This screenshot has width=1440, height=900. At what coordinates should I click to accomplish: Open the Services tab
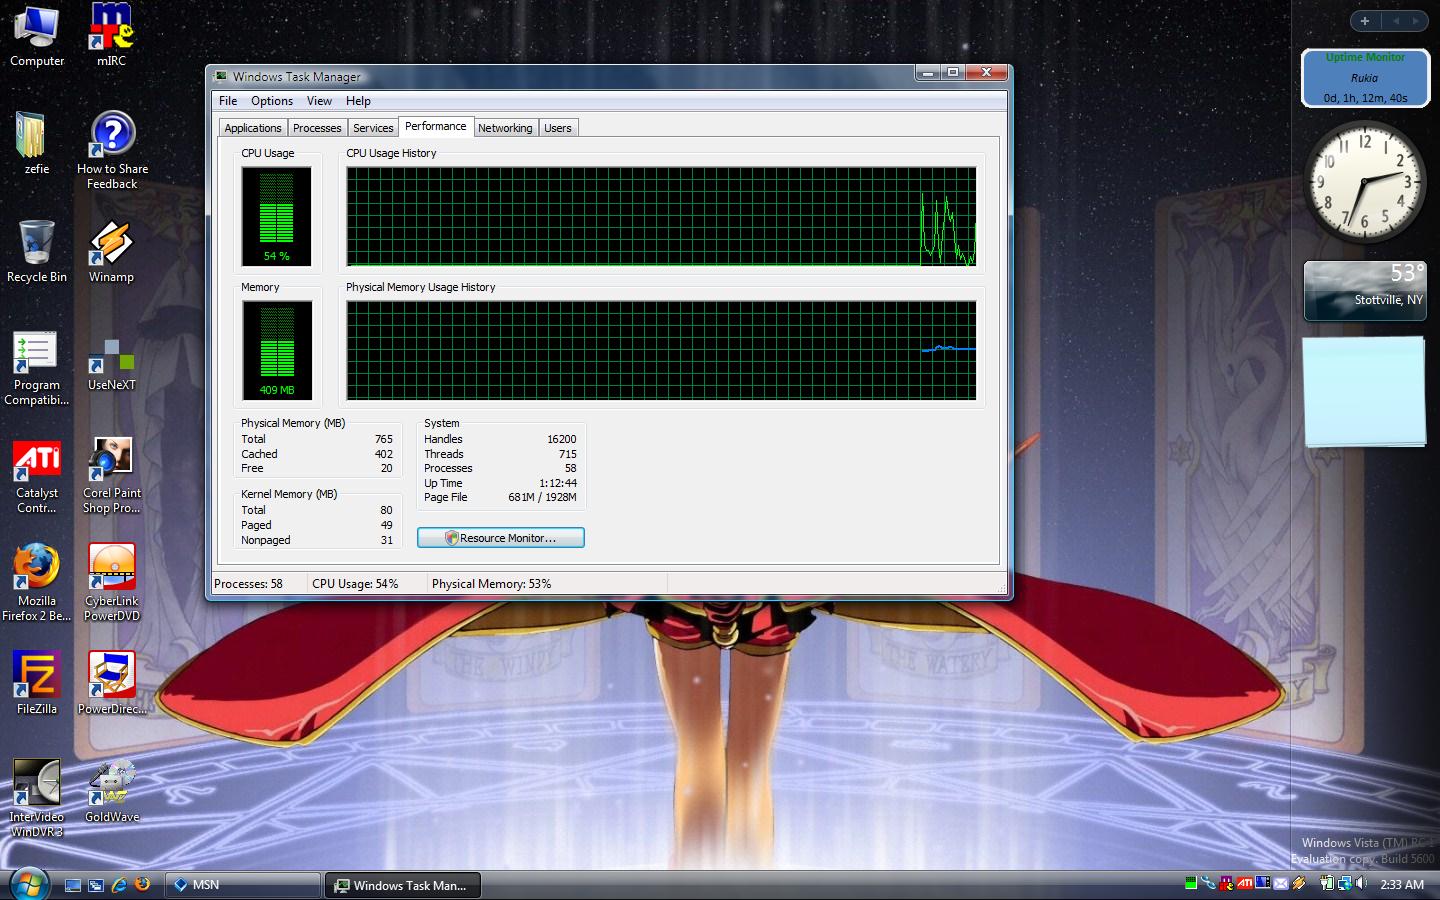(373, 128)
